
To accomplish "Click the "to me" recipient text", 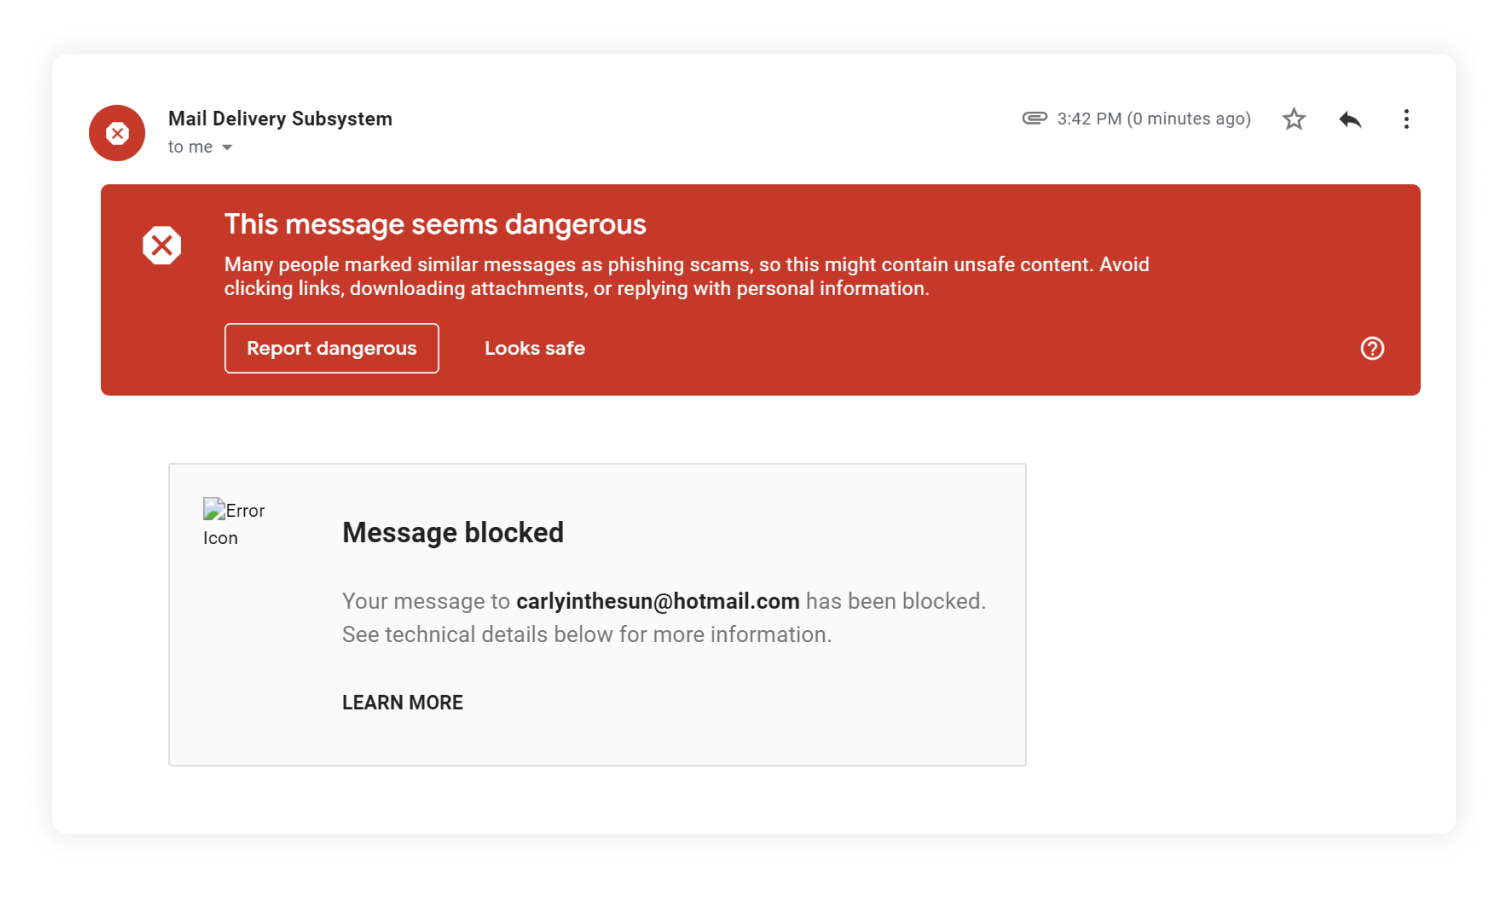I will pyautogui.click(x=190, y=147).
